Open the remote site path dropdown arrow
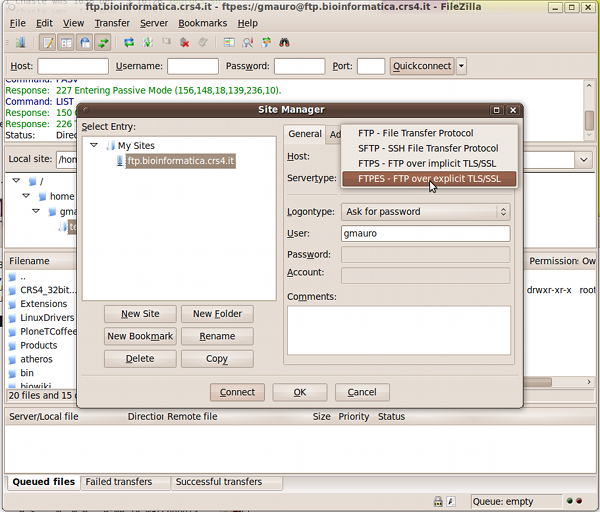 point(584,160)
